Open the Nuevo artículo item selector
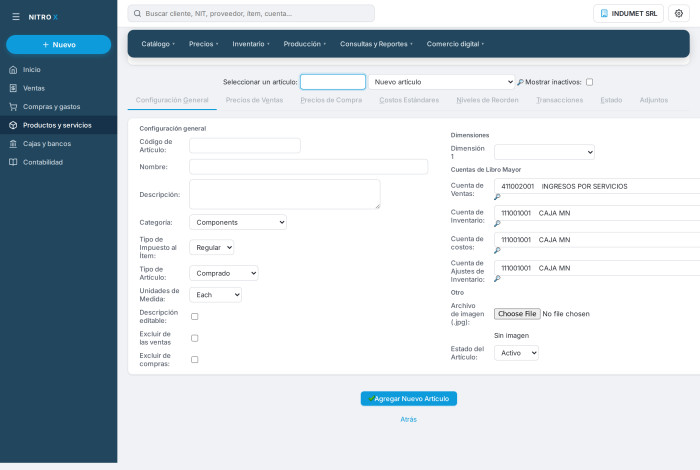The image size is (700, 470). click(x=442, y=82)
